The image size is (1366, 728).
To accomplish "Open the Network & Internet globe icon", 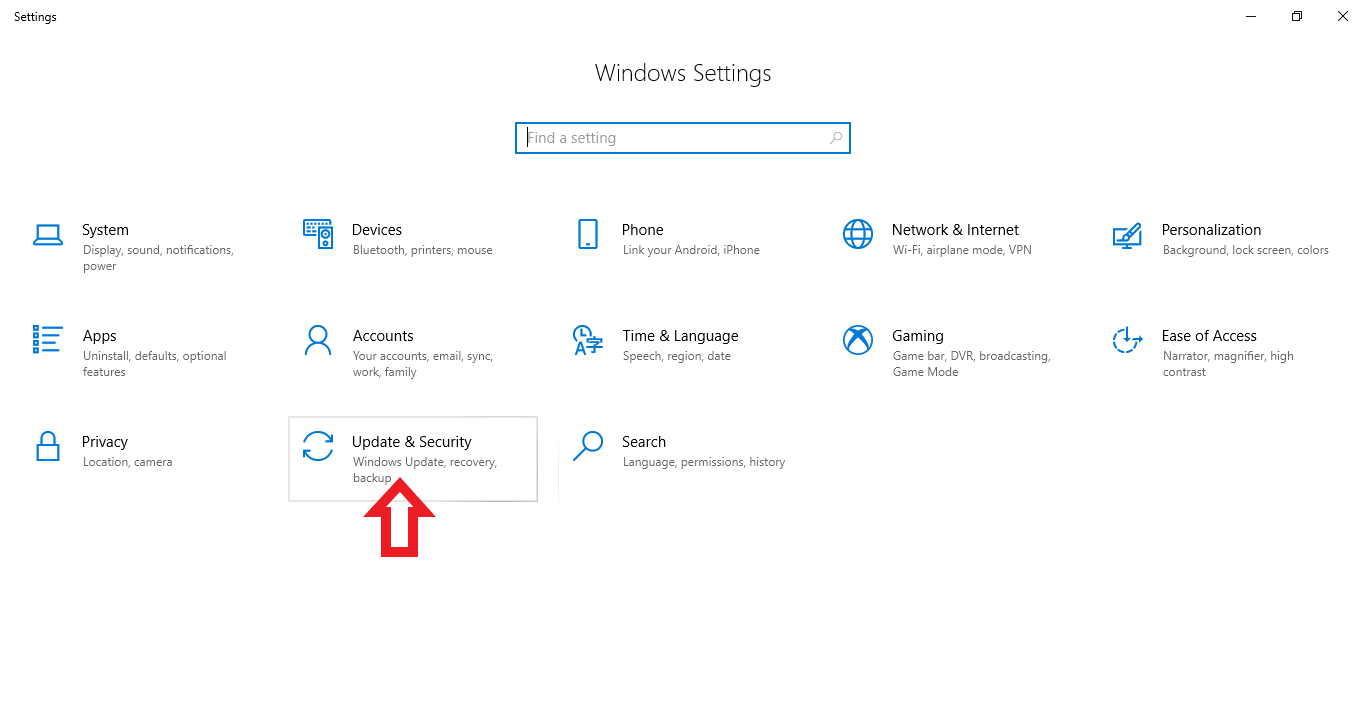I will [858, 235].
